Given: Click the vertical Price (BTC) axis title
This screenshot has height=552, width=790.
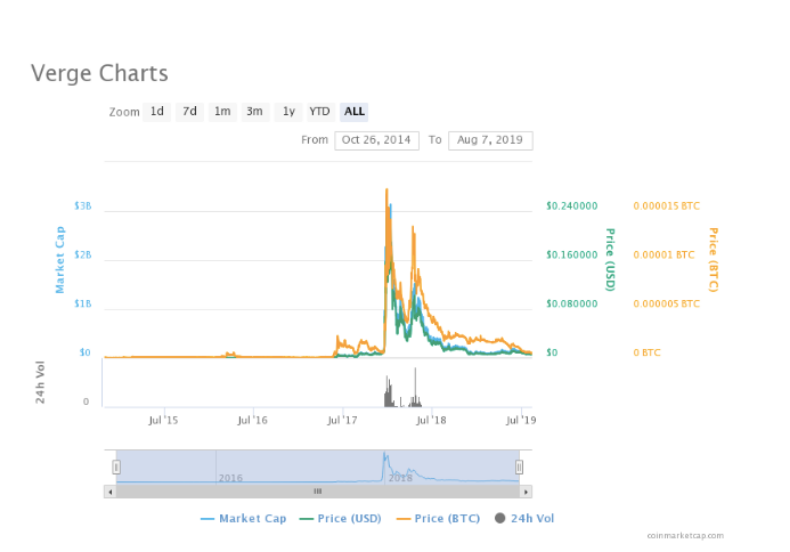Looking at the screenshot, I should click(x=713, y=260).
